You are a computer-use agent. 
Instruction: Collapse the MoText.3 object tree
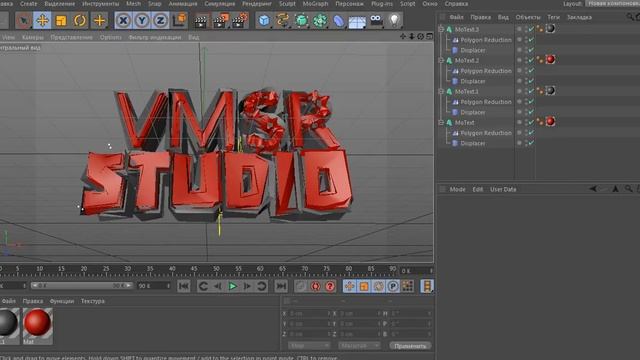(x=441, y=29)
